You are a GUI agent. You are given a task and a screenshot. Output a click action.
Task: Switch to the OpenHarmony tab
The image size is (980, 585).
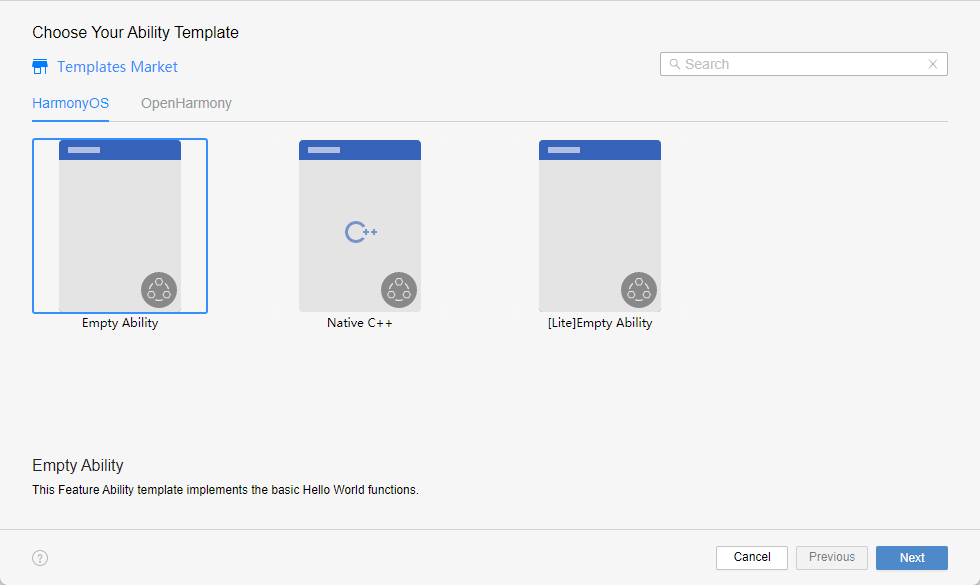pos(186,103)
